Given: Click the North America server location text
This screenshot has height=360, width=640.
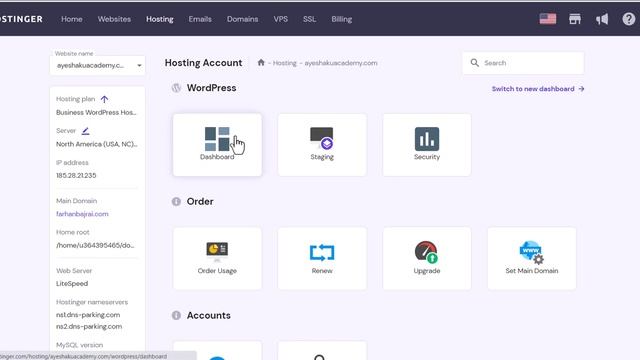Looking at the screenshot, I should coord(97,144).
